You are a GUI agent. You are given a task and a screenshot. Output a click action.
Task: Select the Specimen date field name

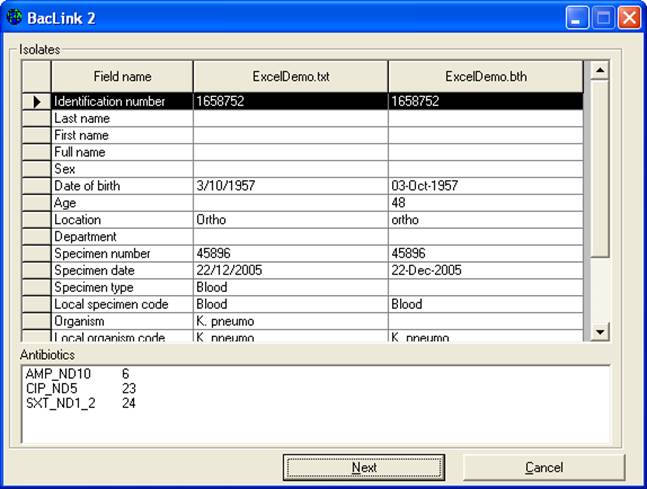pos(122,271)
